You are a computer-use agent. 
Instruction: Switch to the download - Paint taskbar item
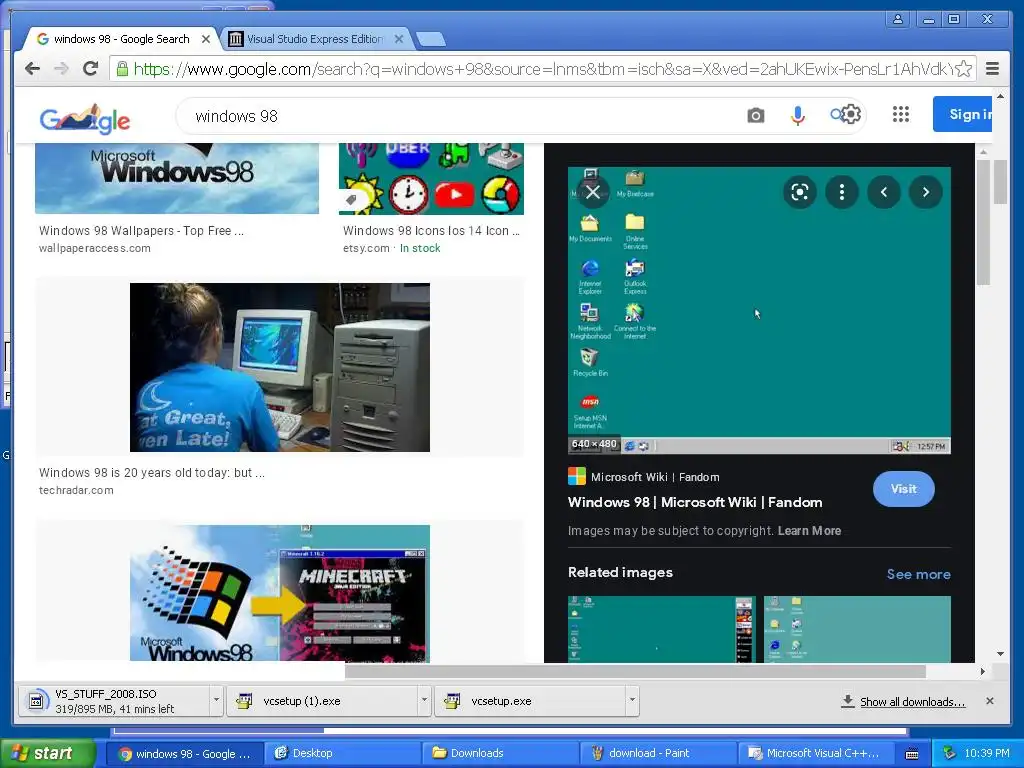(658, 754)
